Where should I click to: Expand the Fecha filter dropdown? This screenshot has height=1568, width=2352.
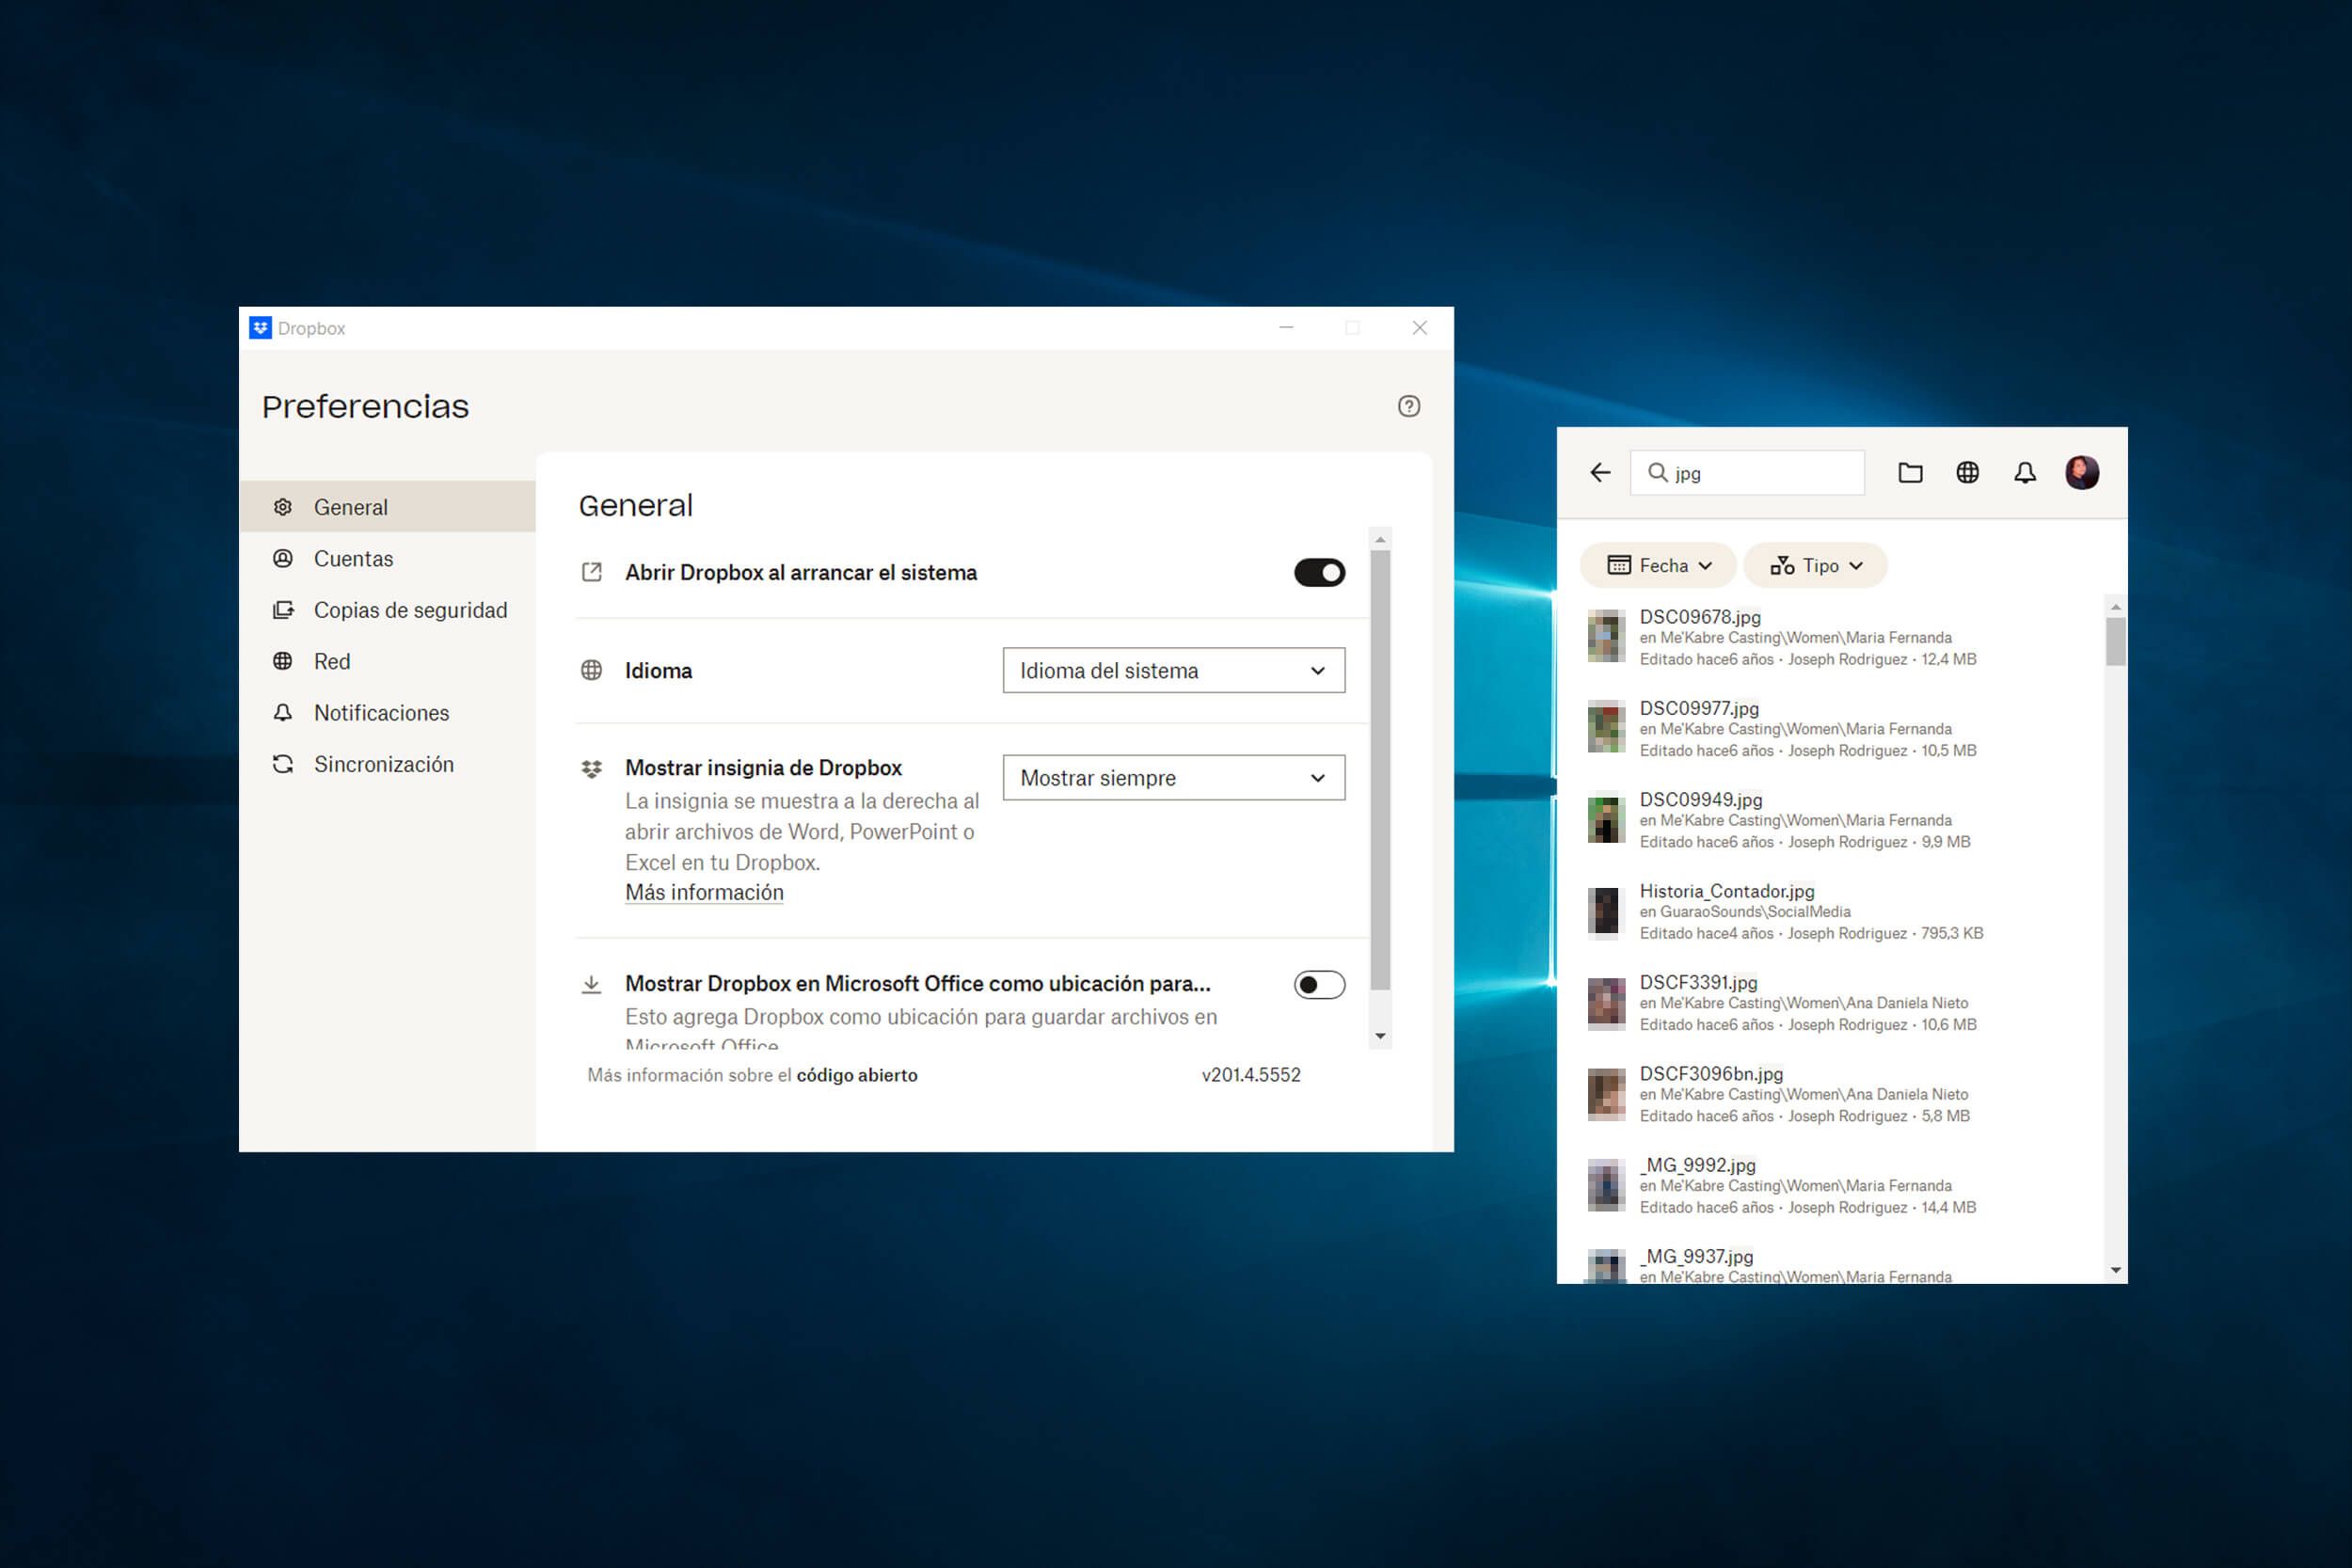[1658, 565]
